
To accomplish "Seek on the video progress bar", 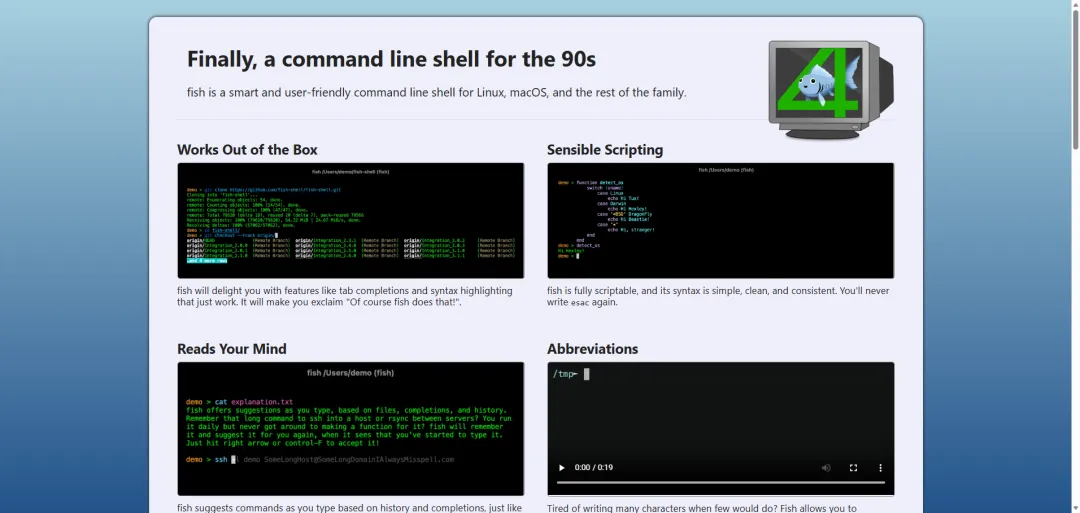I will (720, 483).
